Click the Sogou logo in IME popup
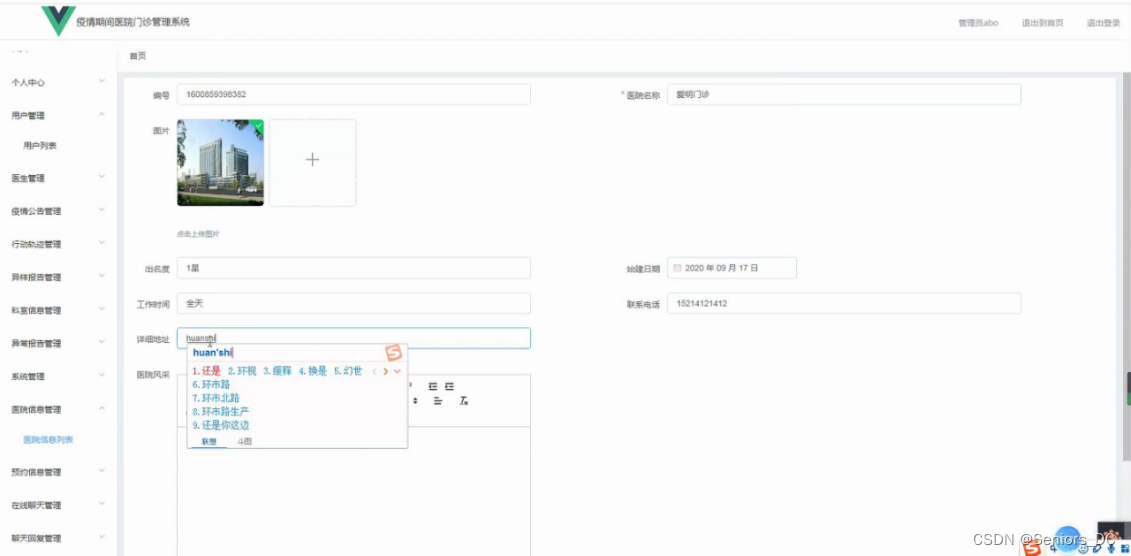Image resolution: width=1131 pixels, height=556 pixels. tap(393, 353)
